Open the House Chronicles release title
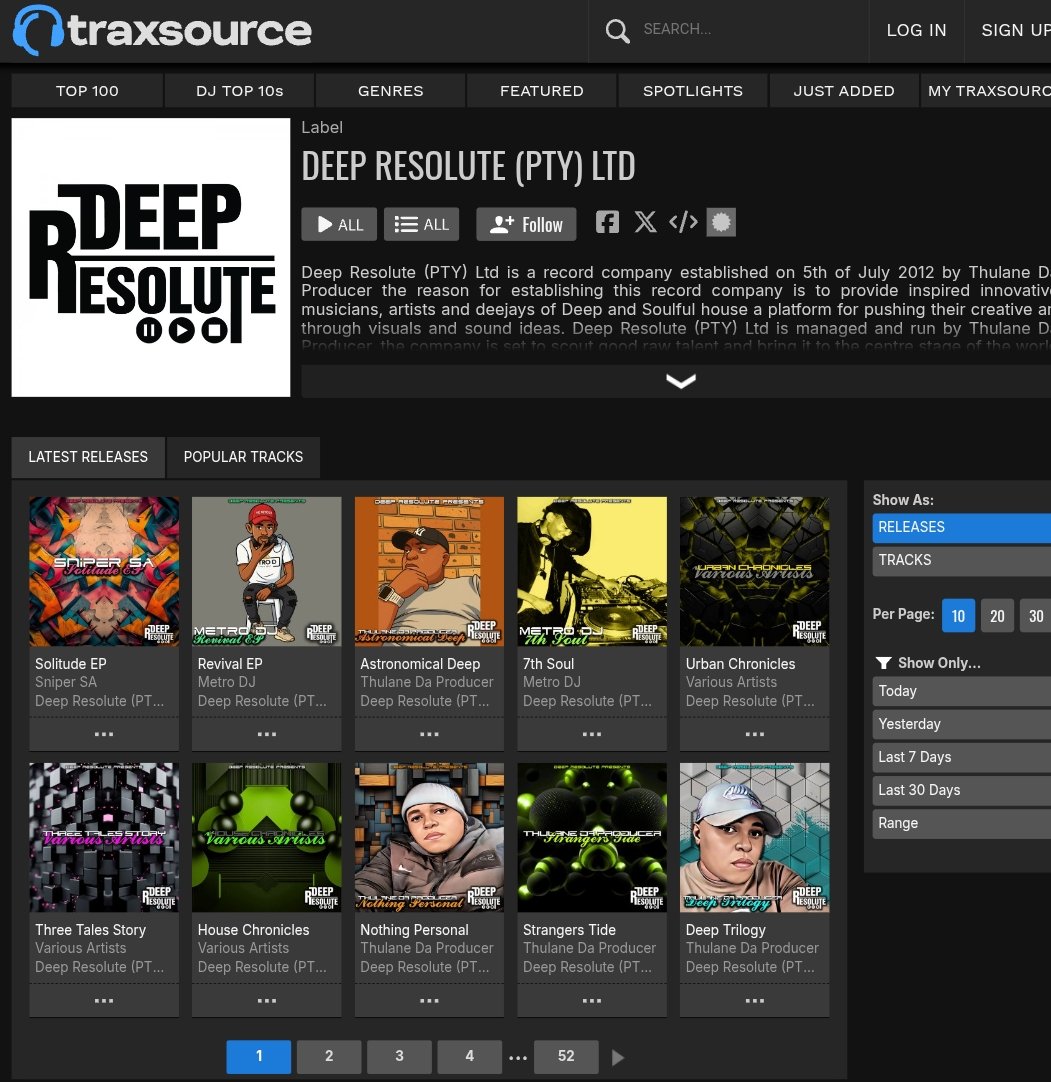This screenshot has height=1082, width=1051. [253, 930]
